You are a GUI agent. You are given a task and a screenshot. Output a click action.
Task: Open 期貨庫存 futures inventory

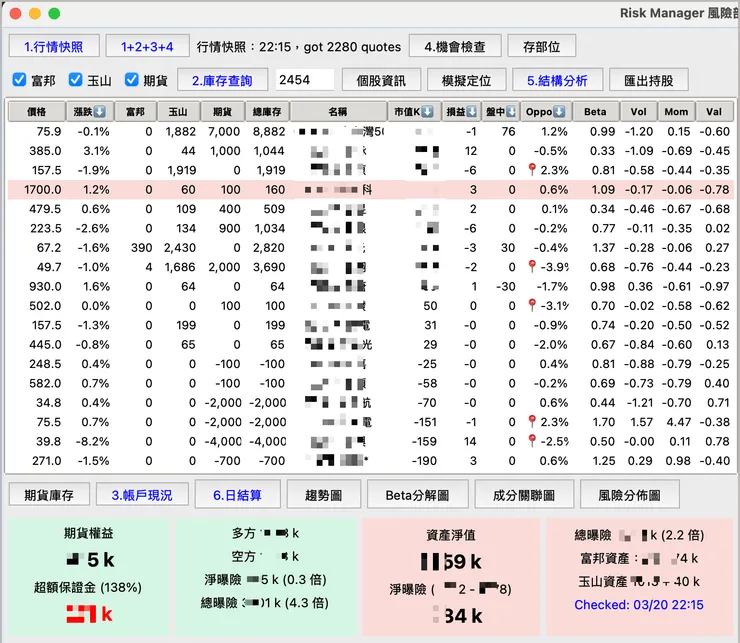[49, 495]
